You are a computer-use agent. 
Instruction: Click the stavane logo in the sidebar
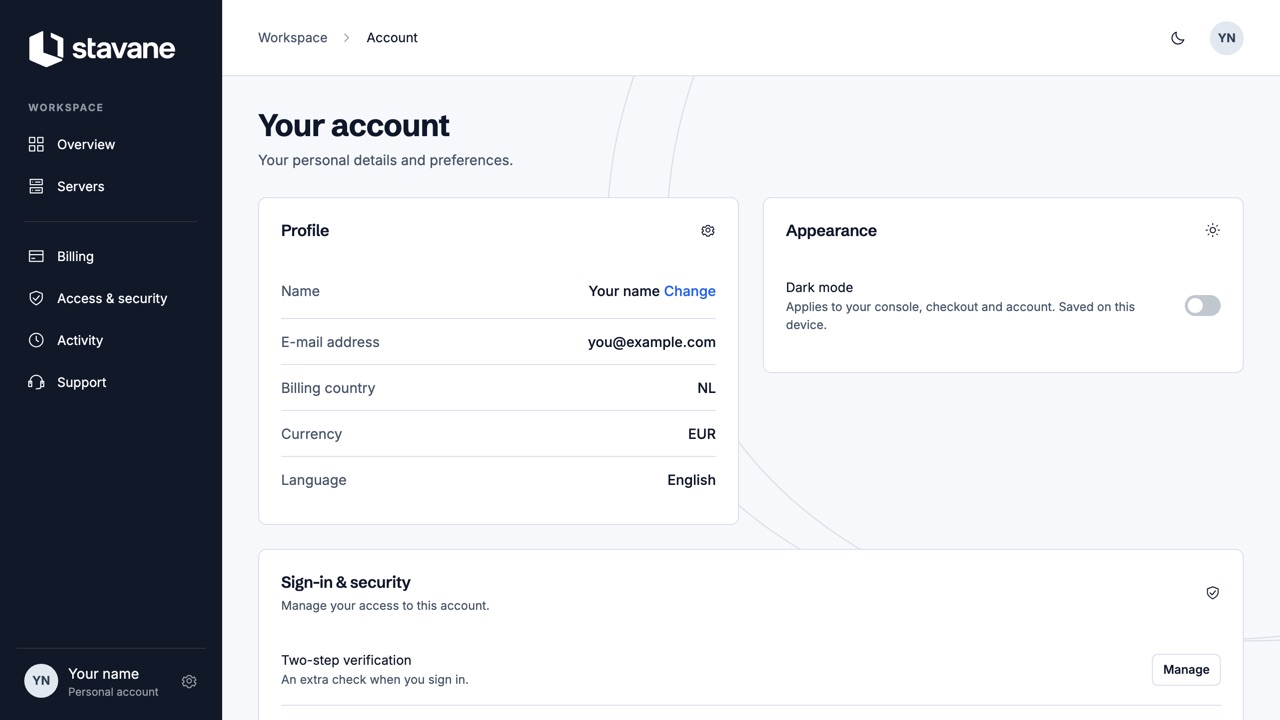(x=102, y=48)
